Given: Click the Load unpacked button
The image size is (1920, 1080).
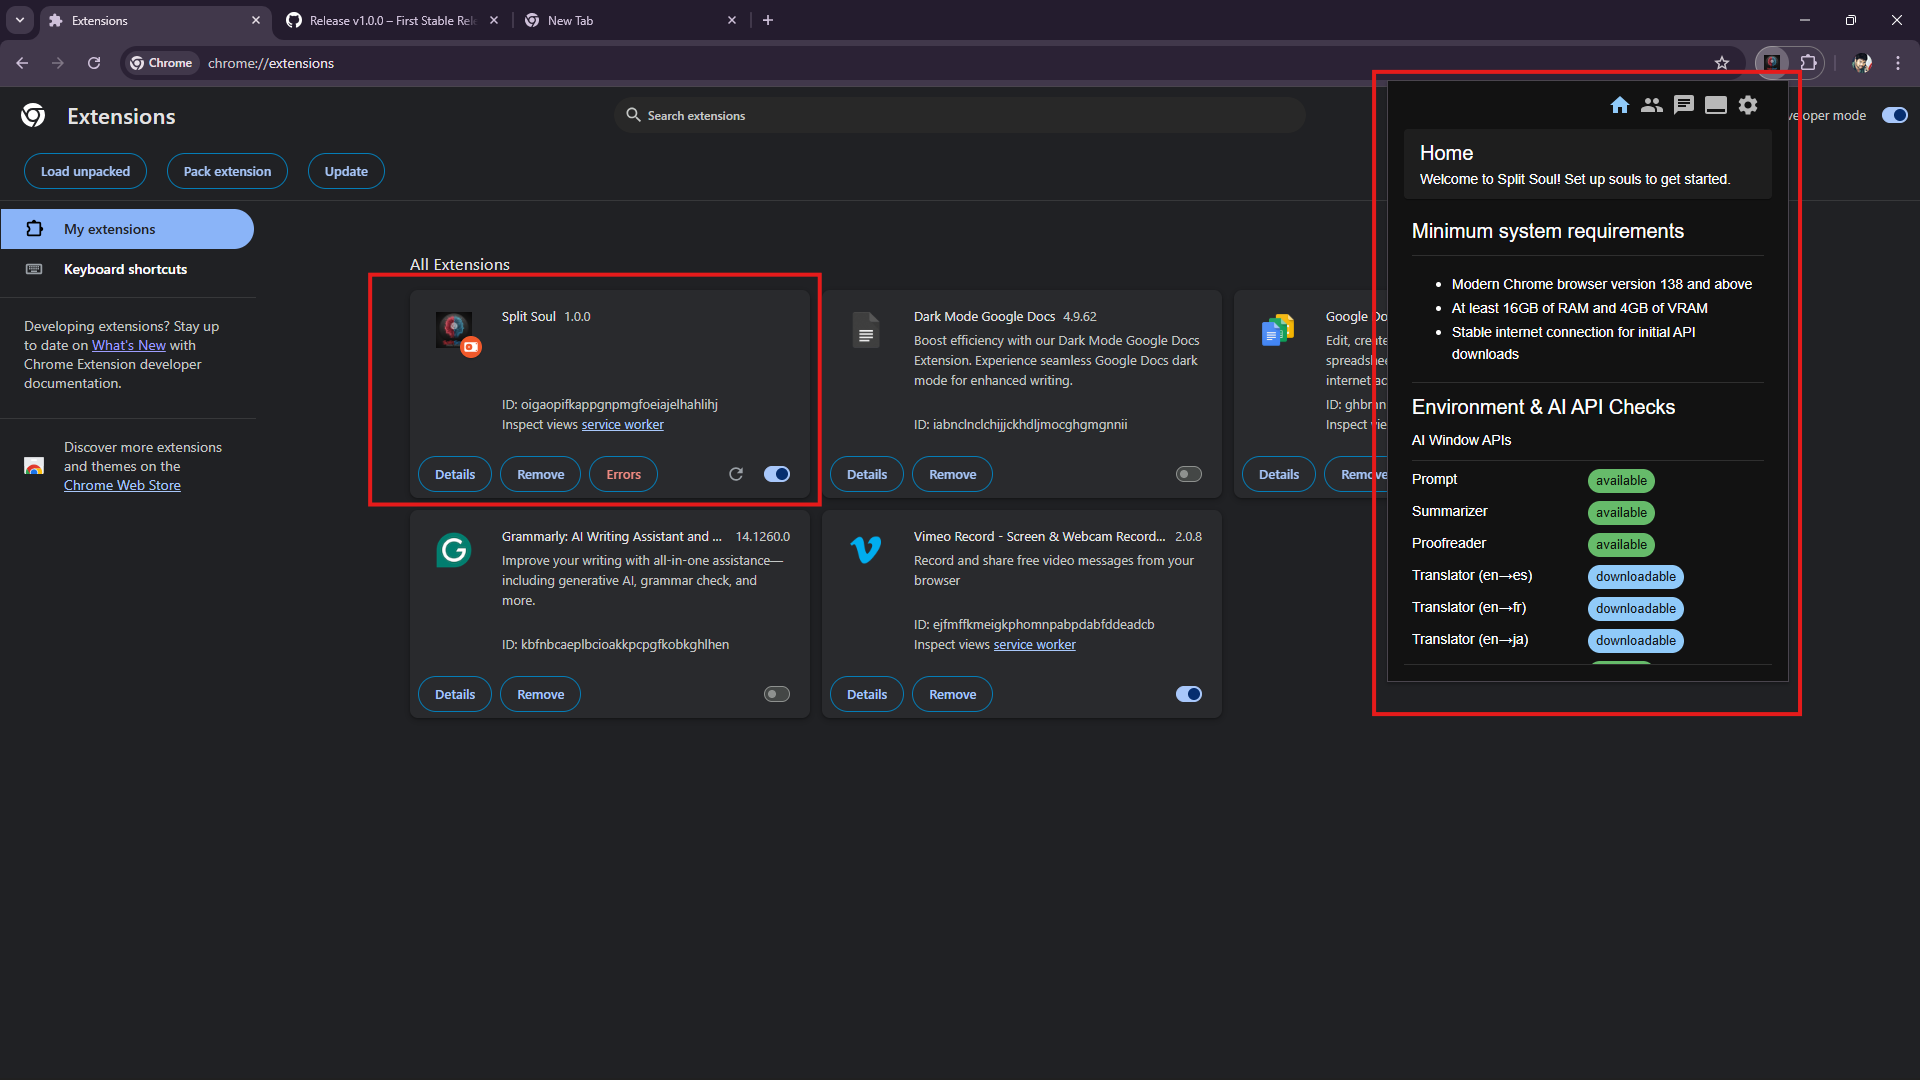Looking at the screenshot, I should 85,171.
